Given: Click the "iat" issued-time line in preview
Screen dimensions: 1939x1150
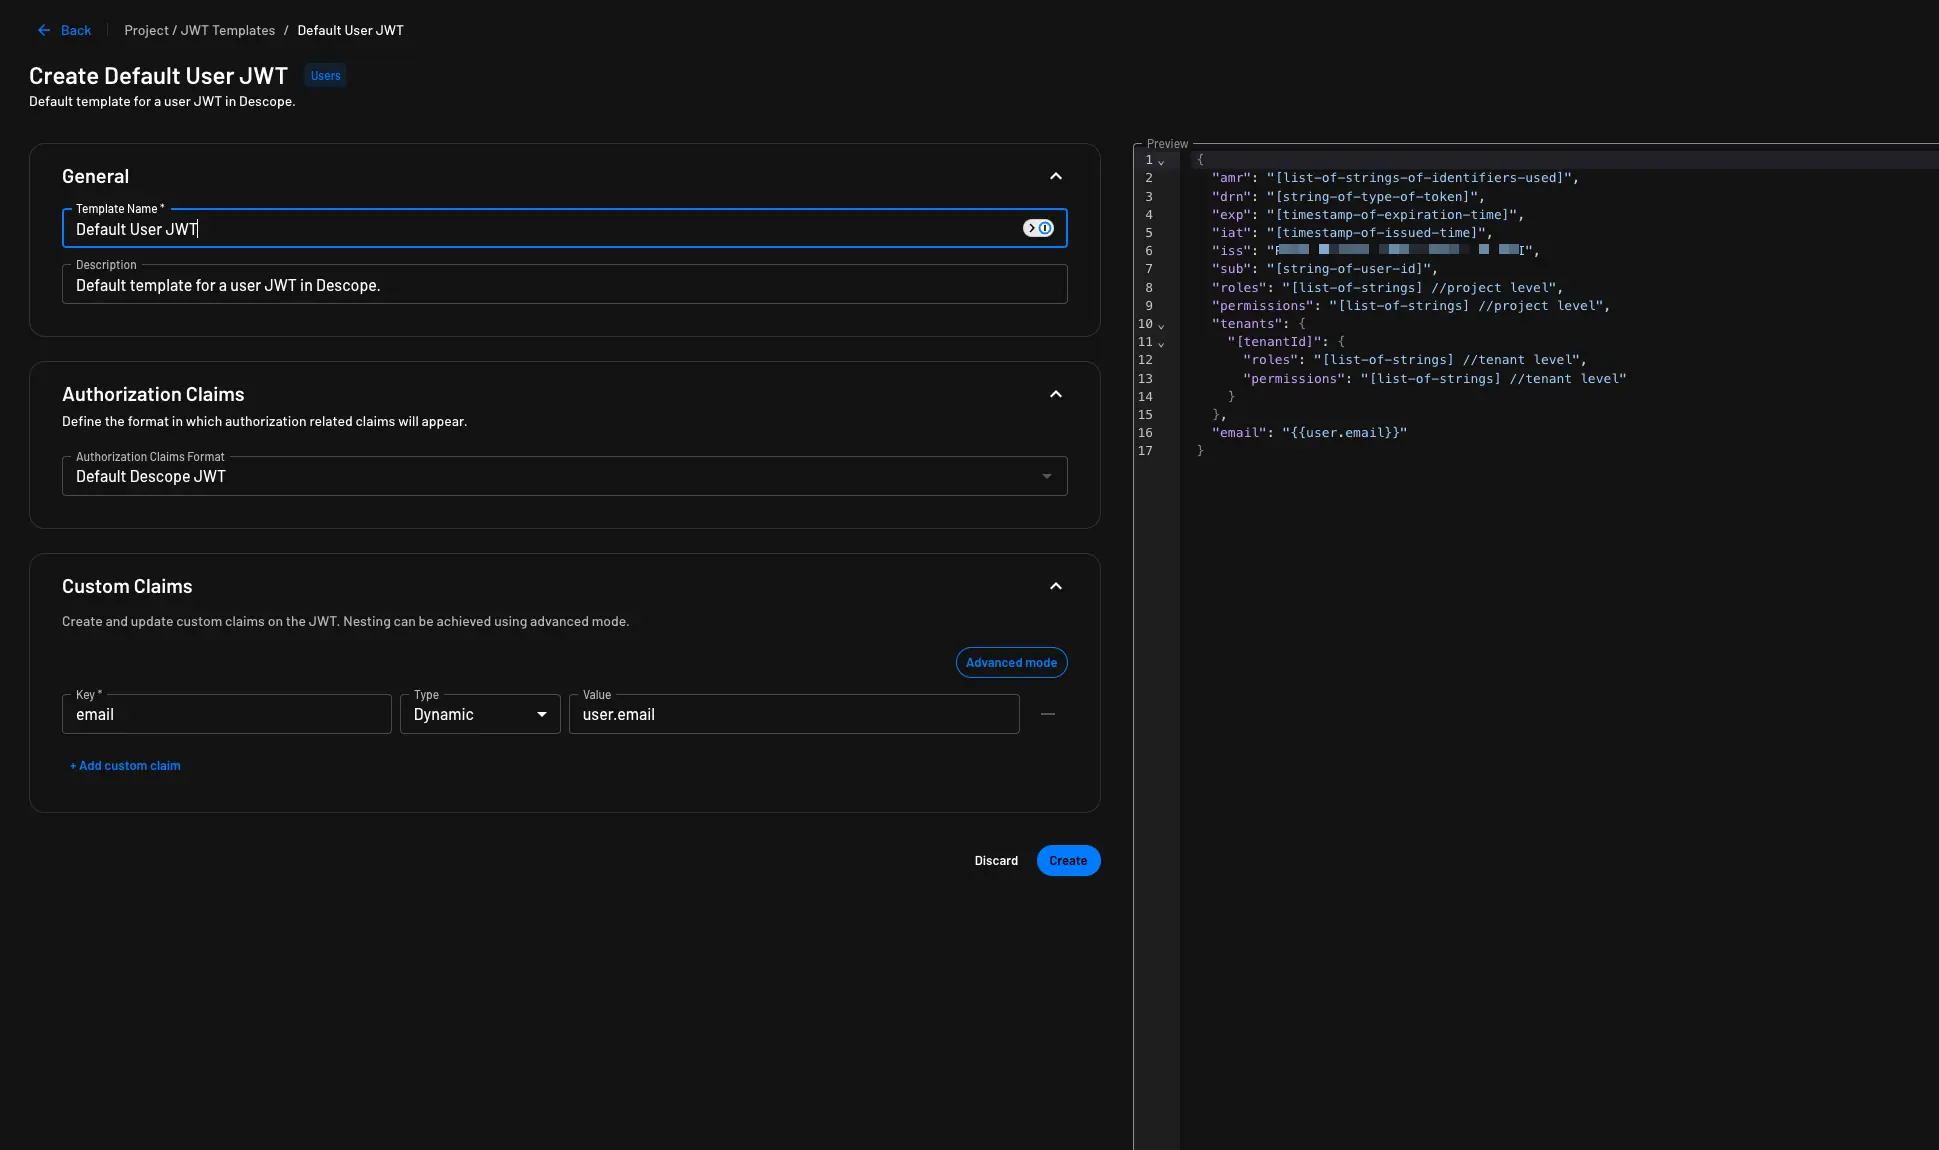Looking at the screenshot, I should (1352, 233).
